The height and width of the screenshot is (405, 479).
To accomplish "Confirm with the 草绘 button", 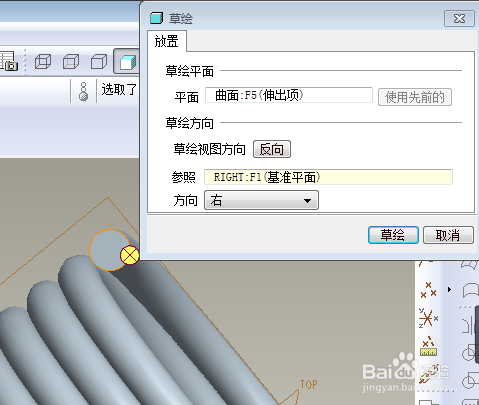I will (393, 235).
